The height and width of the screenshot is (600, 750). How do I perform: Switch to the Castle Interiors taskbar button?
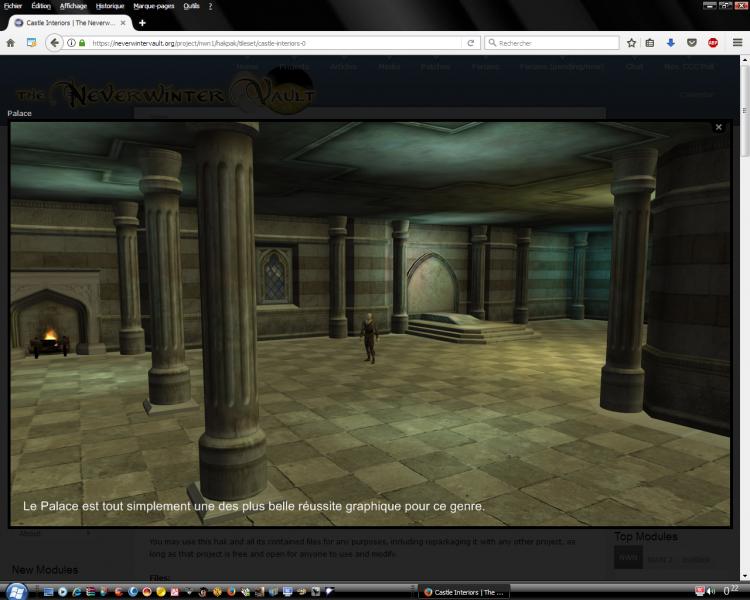[x=464, y=592]
